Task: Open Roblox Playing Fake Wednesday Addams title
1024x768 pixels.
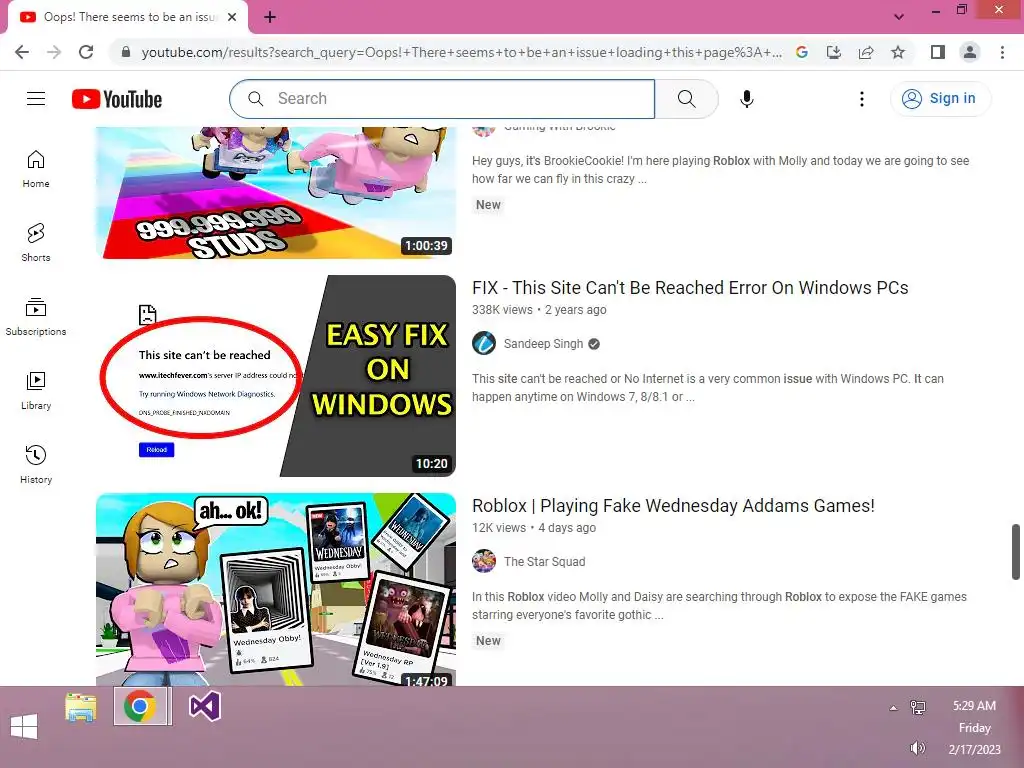Action: [673, 506]
